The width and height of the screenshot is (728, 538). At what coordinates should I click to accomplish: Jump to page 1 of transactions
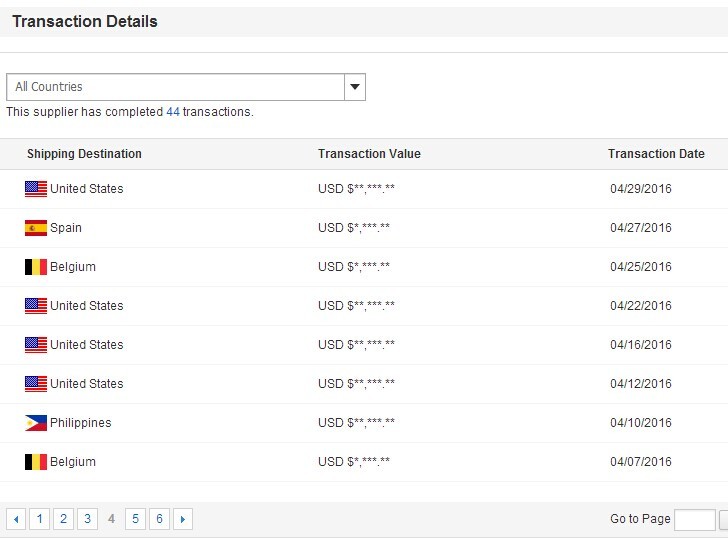click(x=40, y=519)
